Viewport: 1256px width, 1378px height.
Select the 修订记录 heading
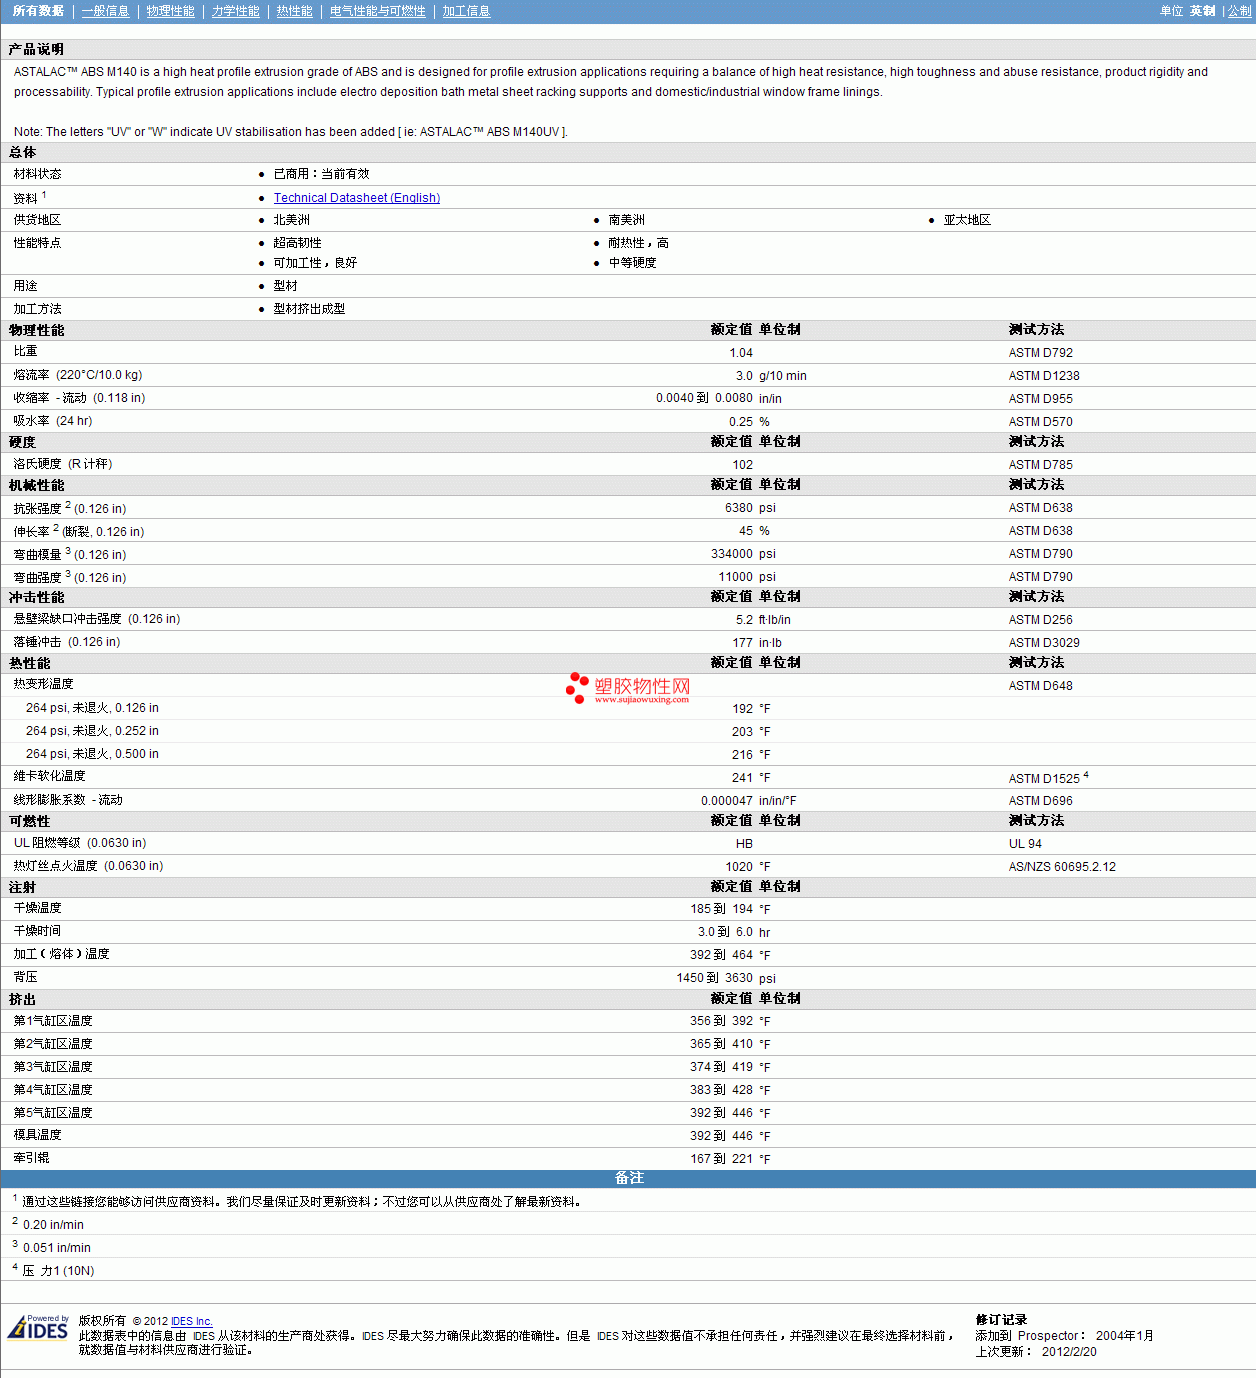point(1001,1320)
